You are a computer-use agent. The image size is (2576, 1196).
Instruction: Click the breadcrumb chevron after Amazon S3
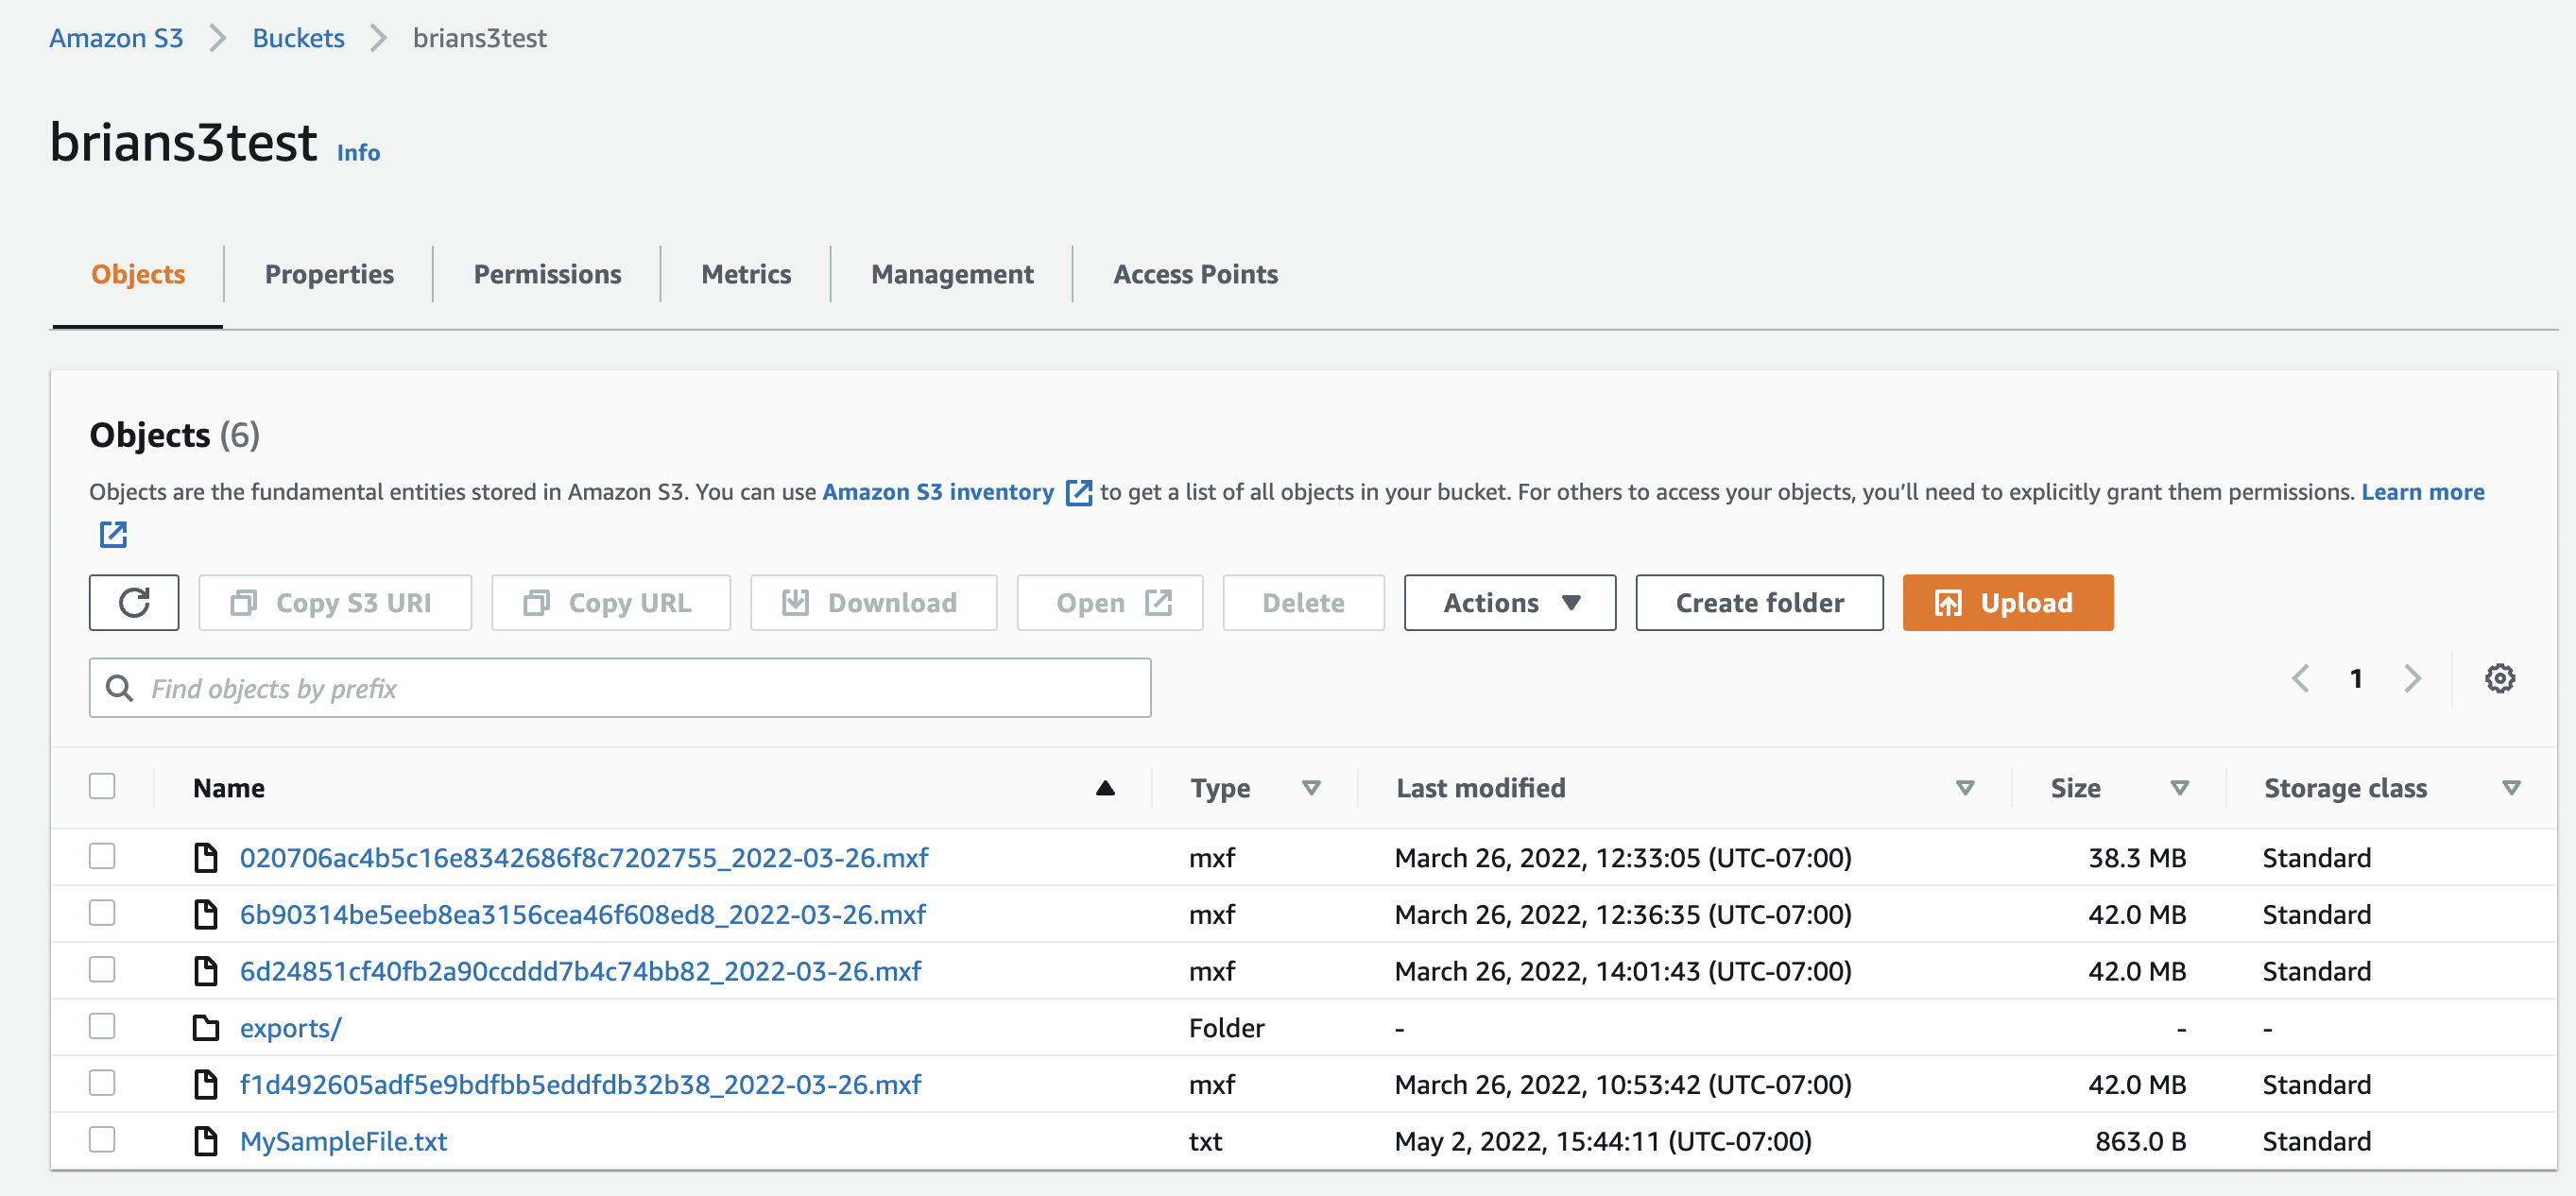pos(218,38)
